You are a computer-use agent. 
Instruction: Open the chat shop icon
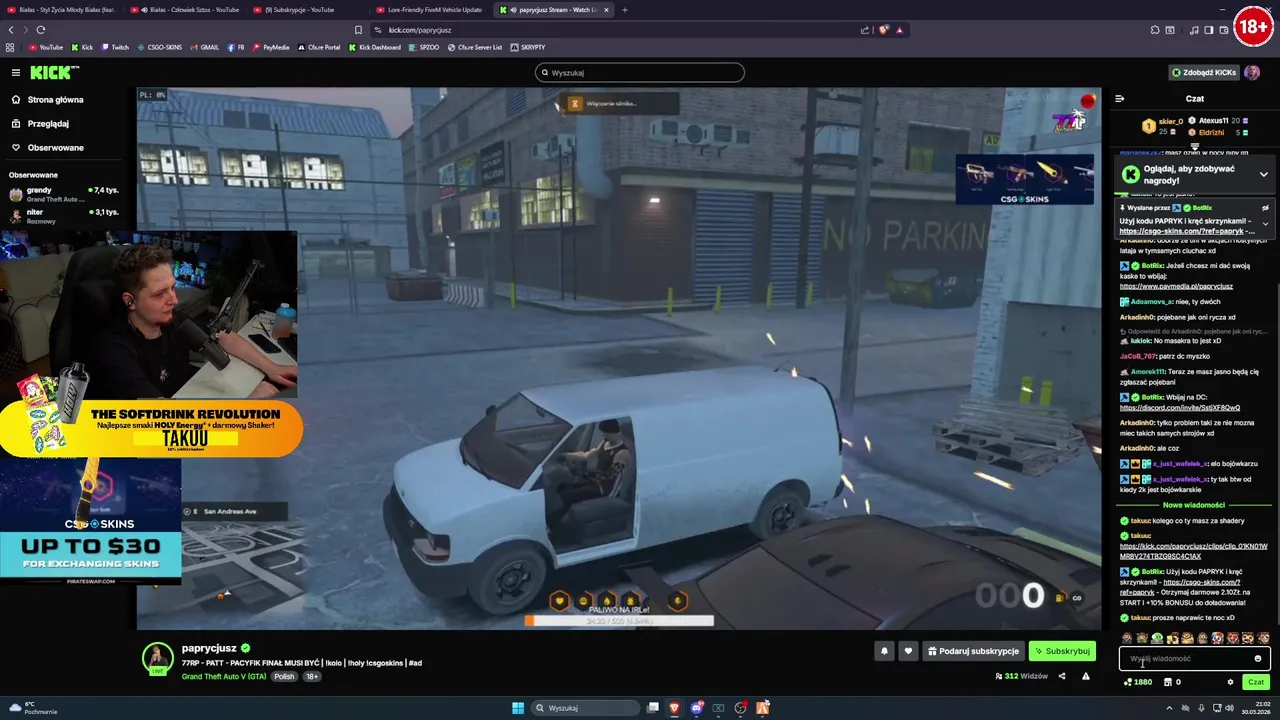[x=1167, y=682]
